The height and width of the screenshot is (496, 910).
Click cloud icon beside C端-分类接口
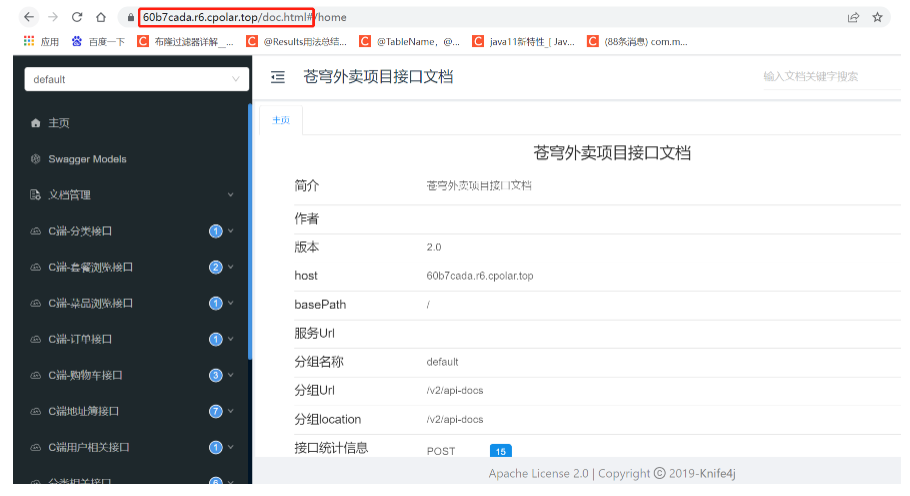click(35, 231)
